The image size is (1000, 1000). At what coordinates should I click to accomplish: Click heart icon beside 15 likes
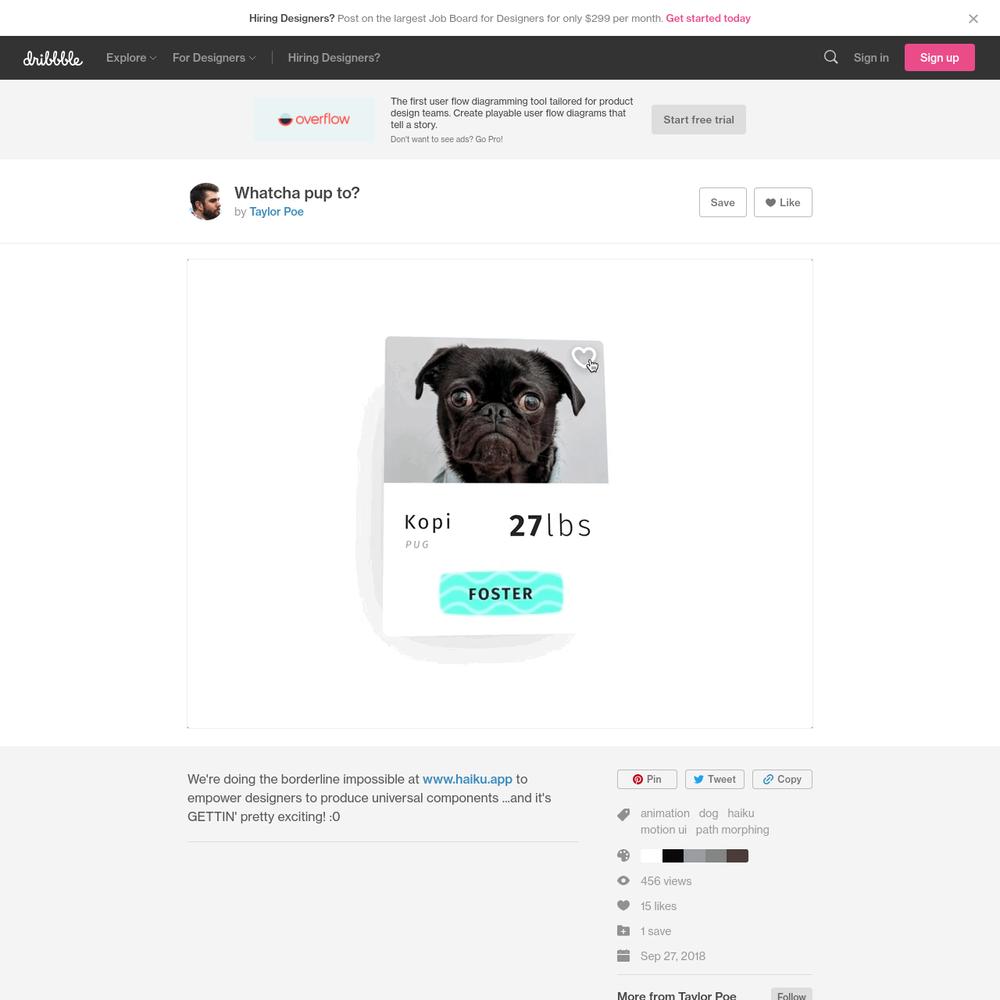[624, 906]
